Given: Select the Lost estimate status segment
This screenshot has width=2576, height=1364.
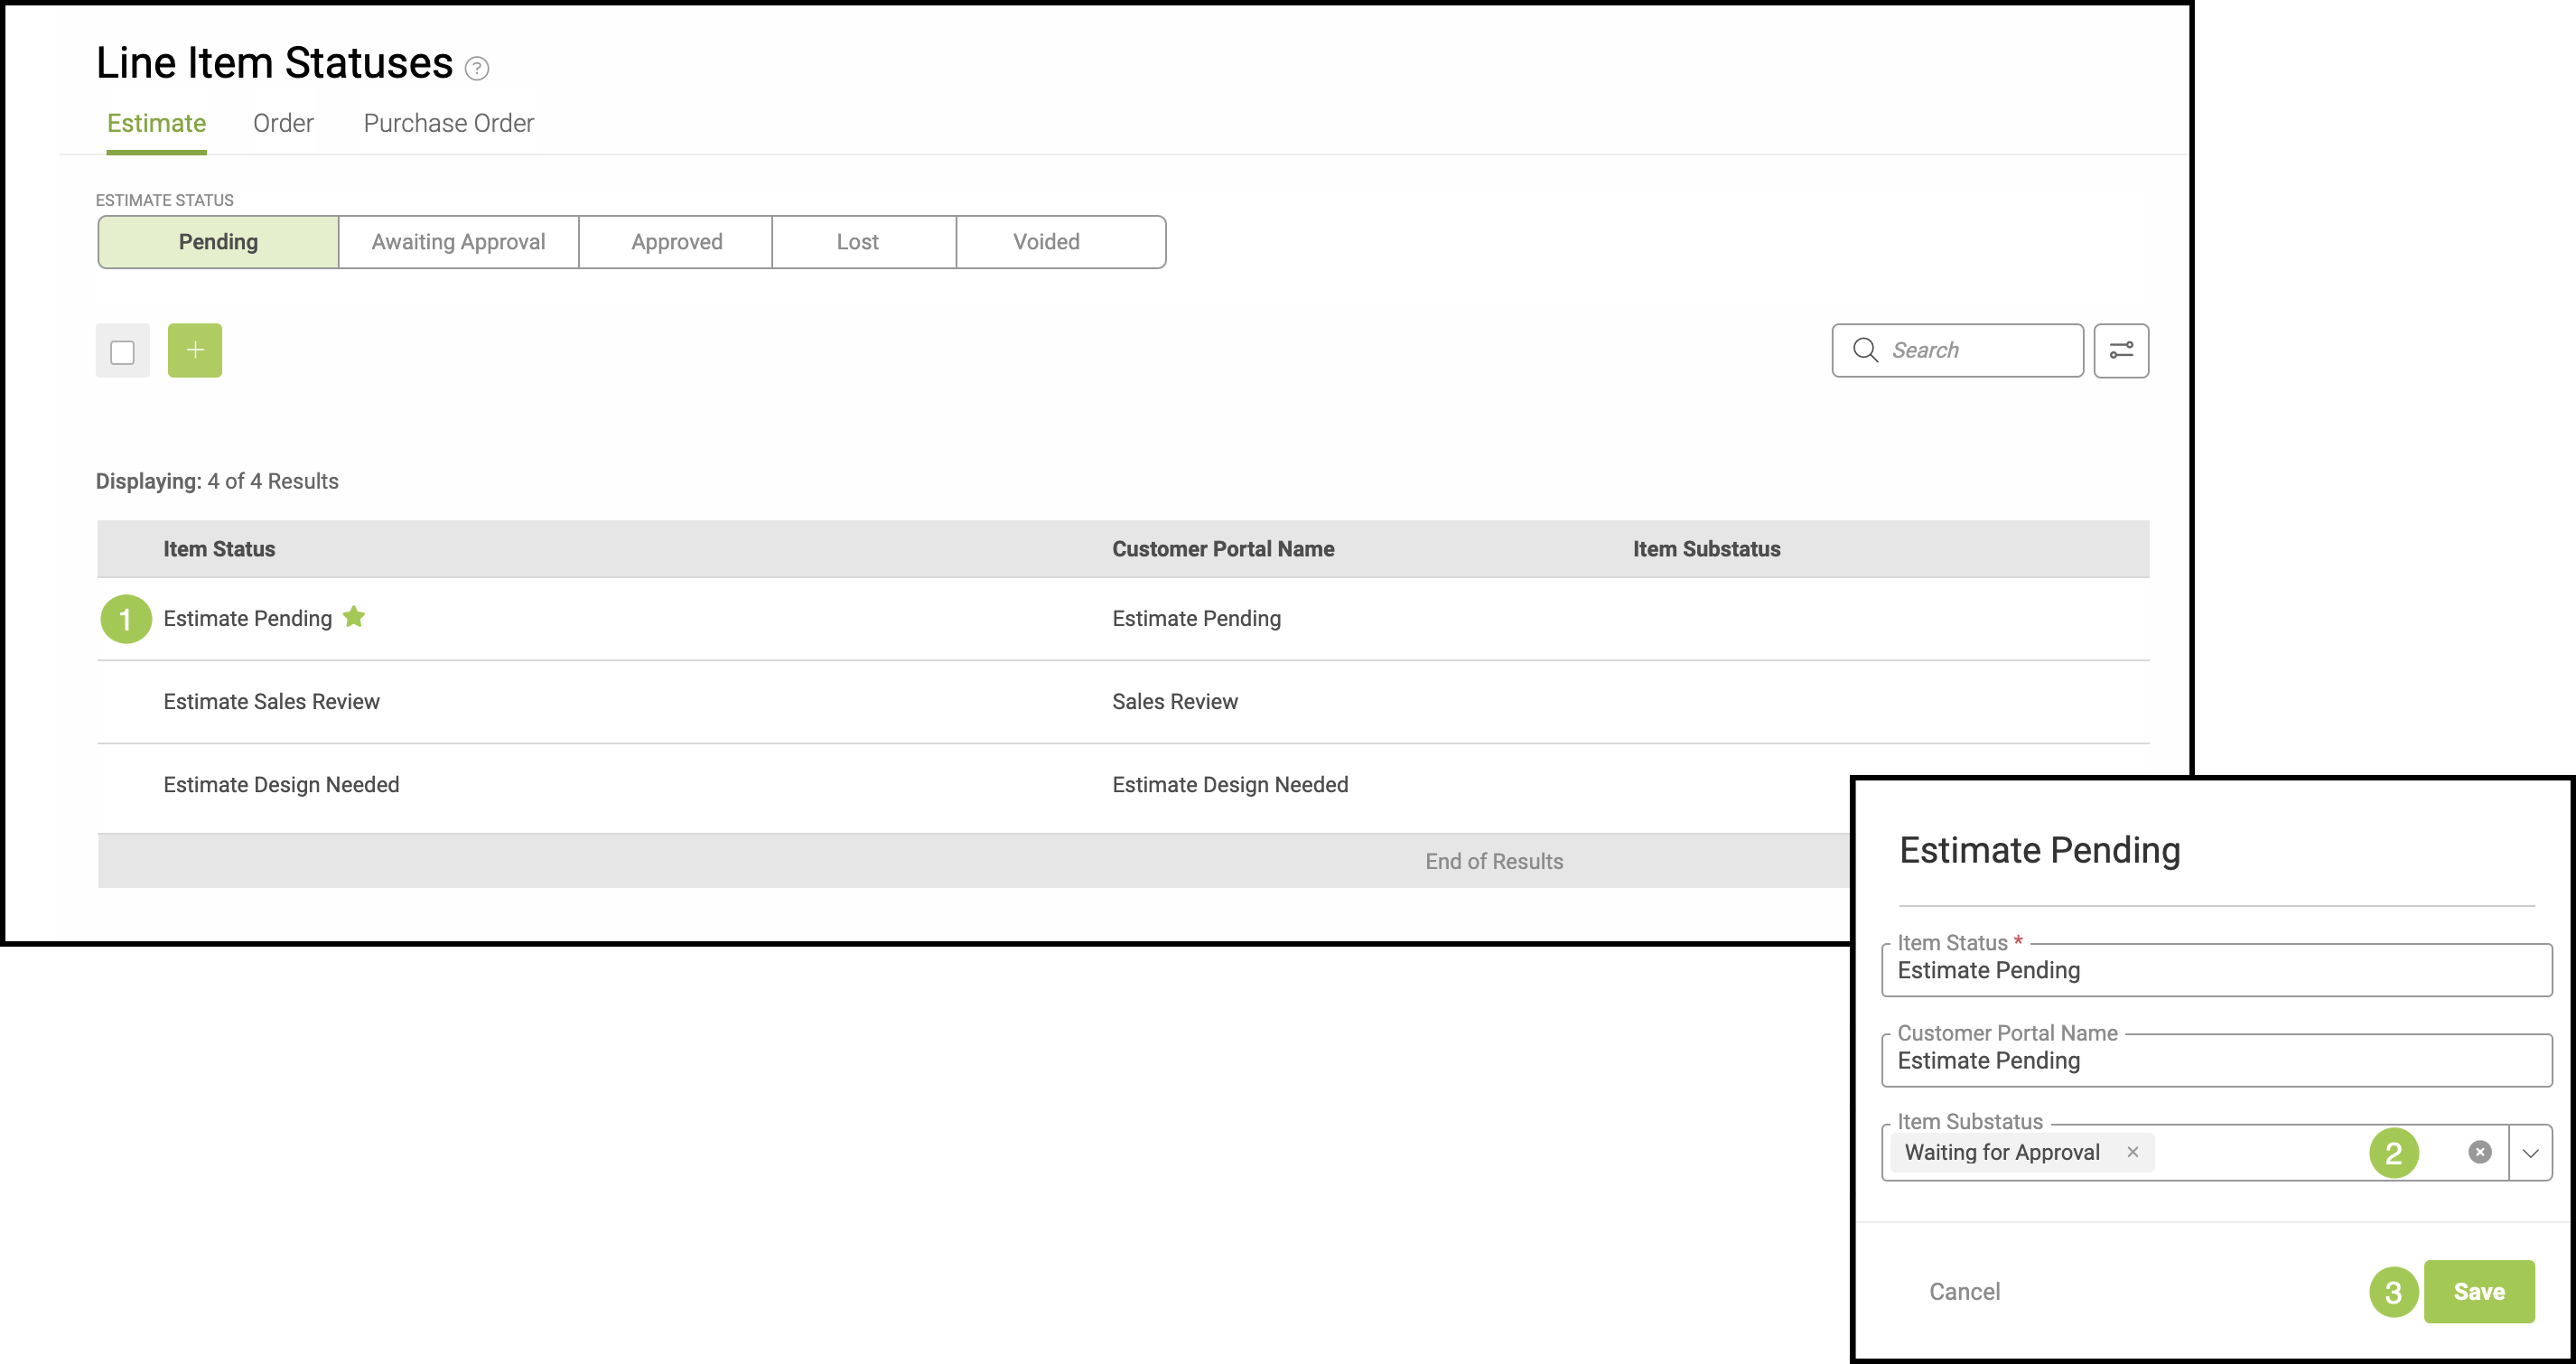Looking at the screenshot, I should [857, 242].
